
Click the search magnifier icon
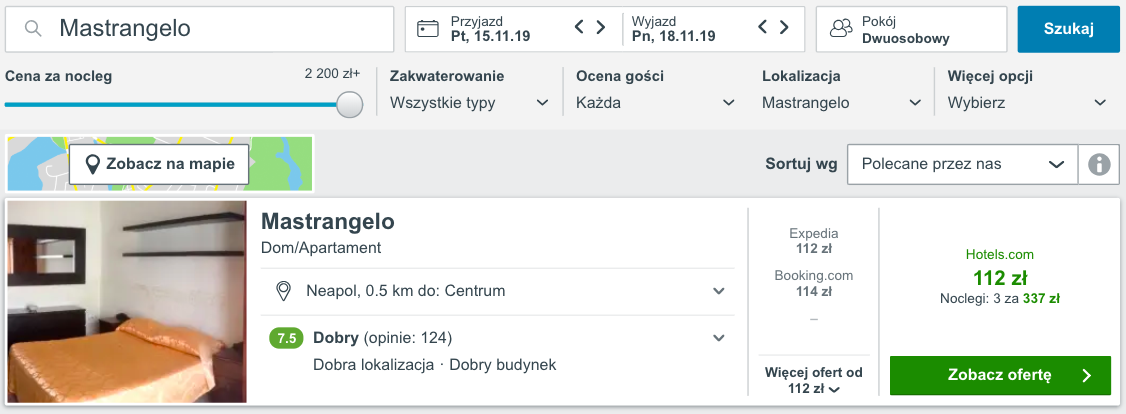[33, 29]
